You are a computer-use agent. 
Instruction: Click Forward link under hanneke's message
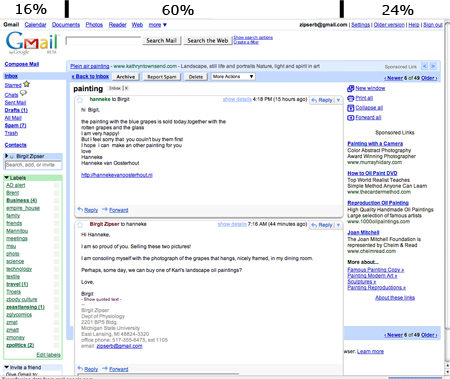(x=119, y=210)
